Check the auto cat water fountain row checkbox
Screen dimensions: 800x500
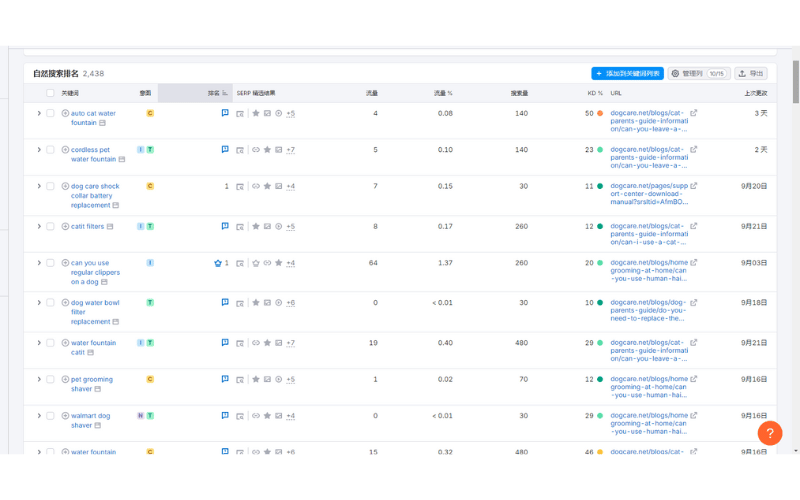[50, 113]
